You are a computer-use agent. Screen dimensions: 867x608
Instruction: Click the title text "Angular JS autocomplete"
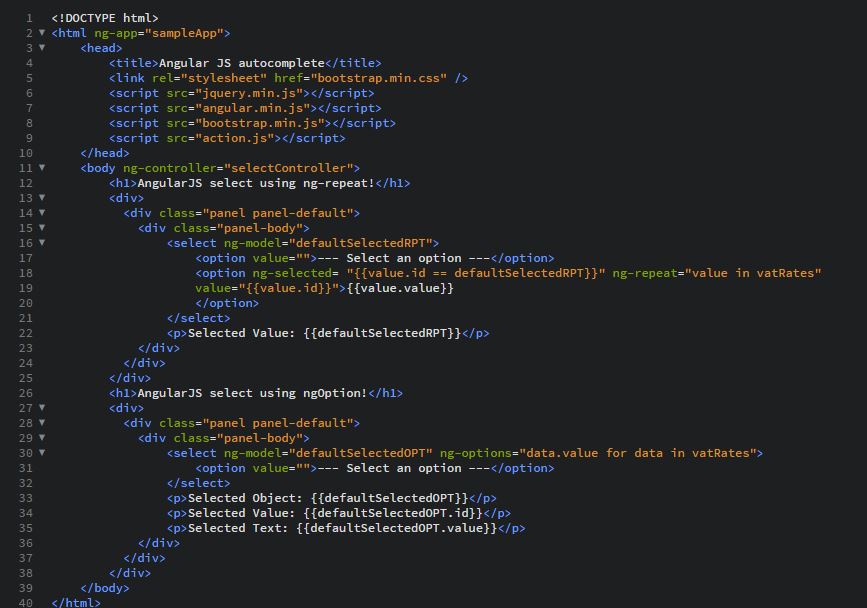[x=242, y=63]
